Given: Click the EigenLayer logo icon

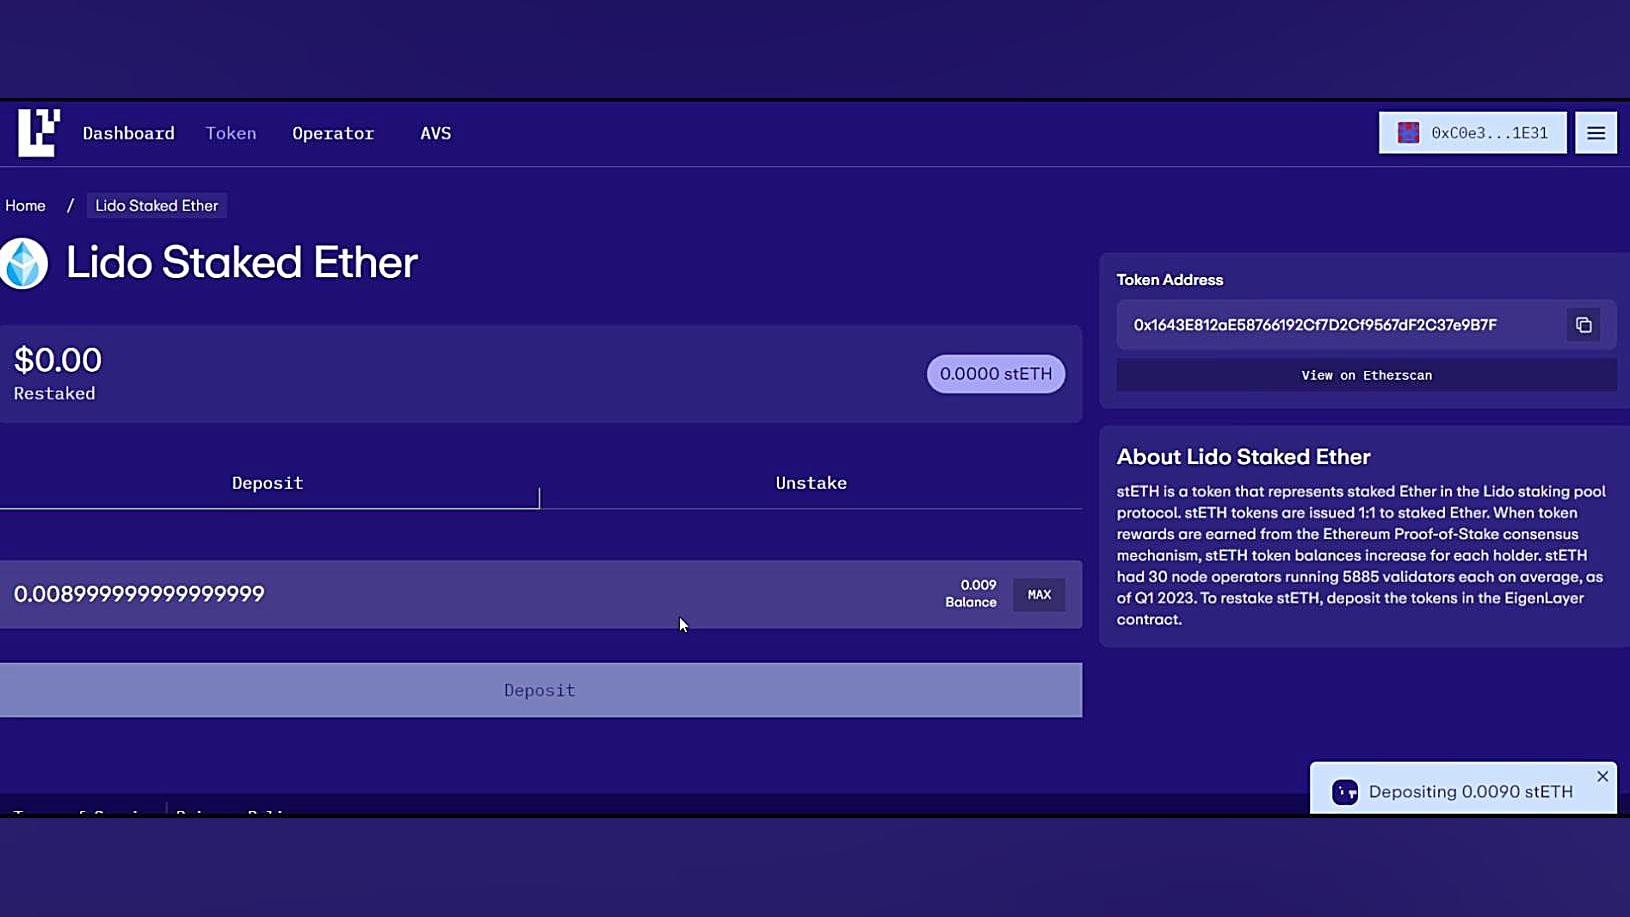Looking at the screenshot, I should (x=39, y=132).
